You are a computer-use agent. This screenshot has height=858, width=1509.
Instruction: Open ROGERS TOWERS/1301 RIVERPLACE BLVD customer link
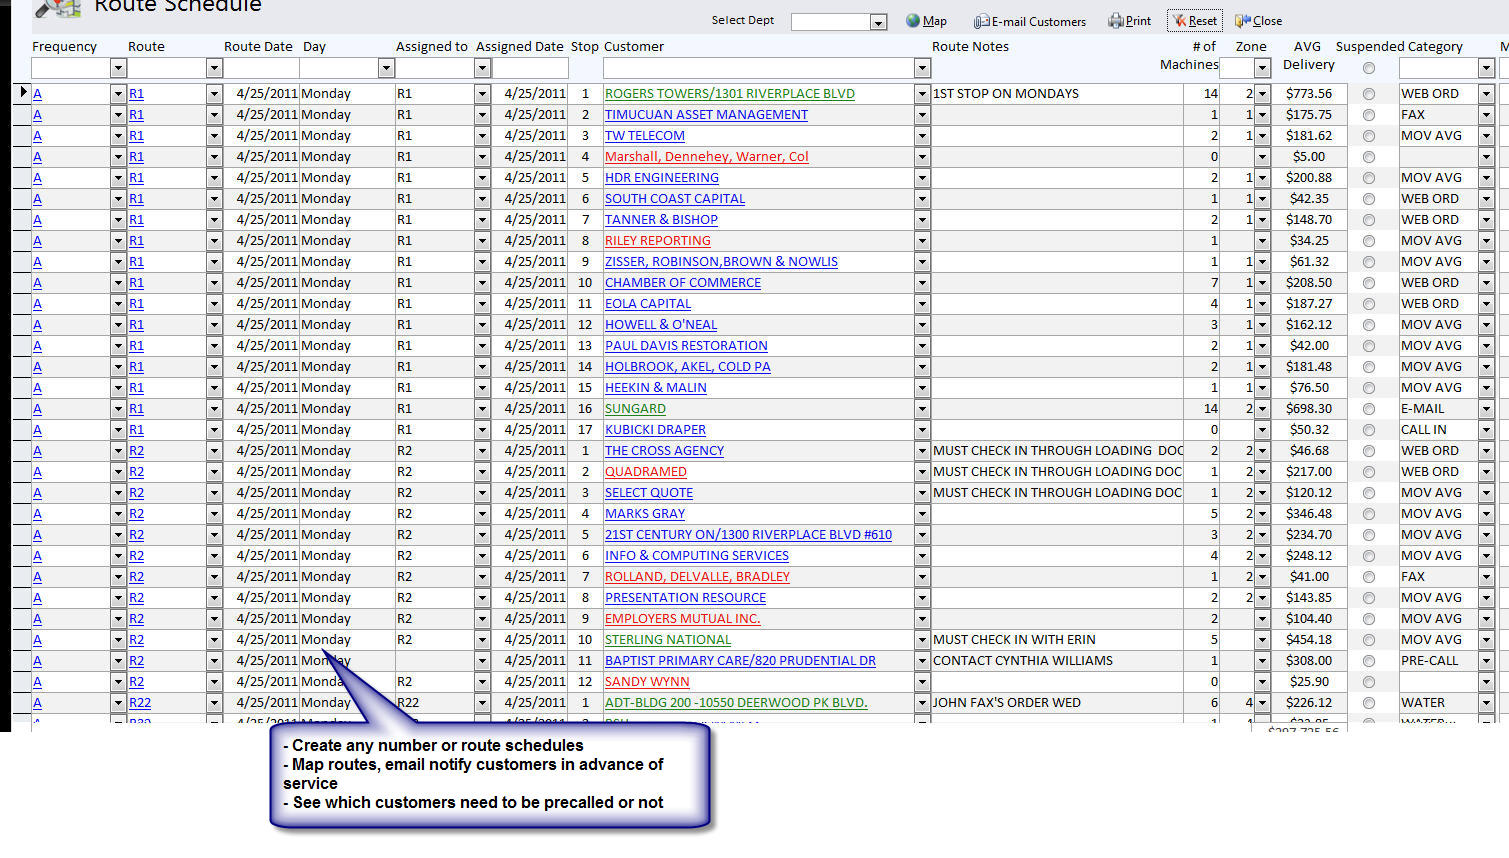(x=730, y=94)
